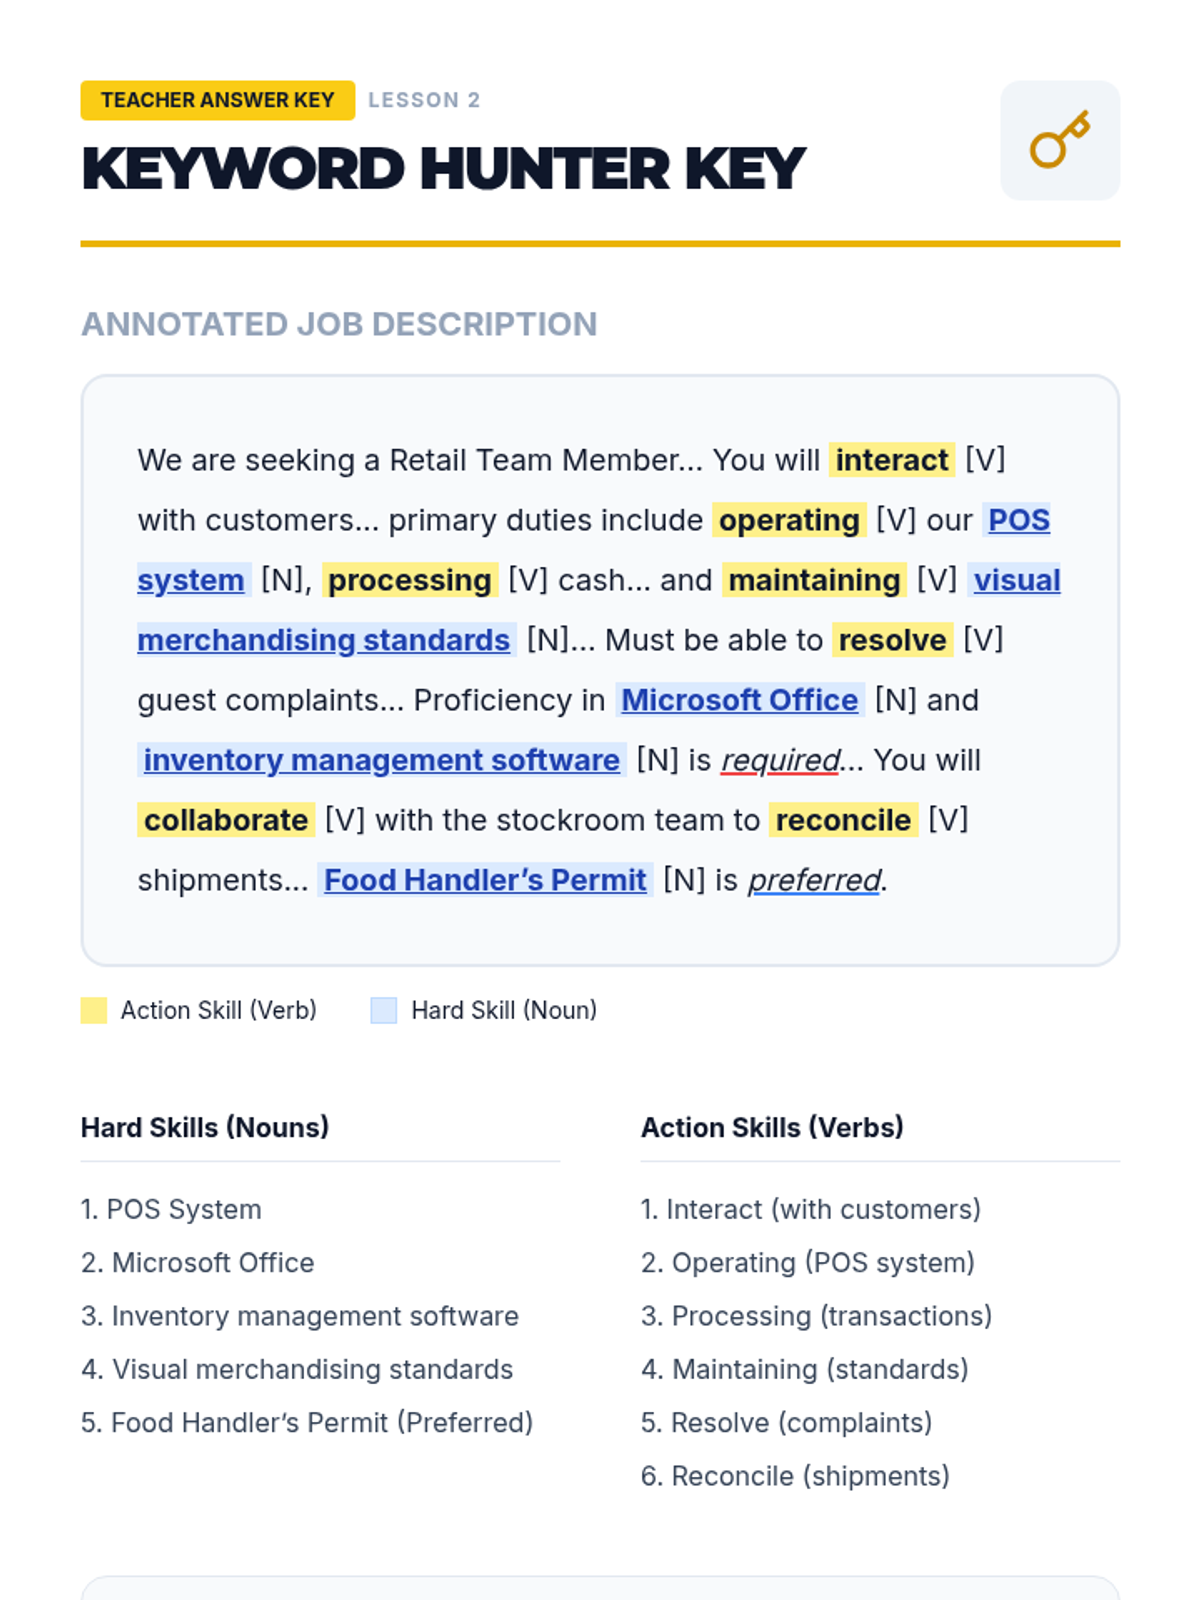Click the gold key icon

coord(1059,141)
